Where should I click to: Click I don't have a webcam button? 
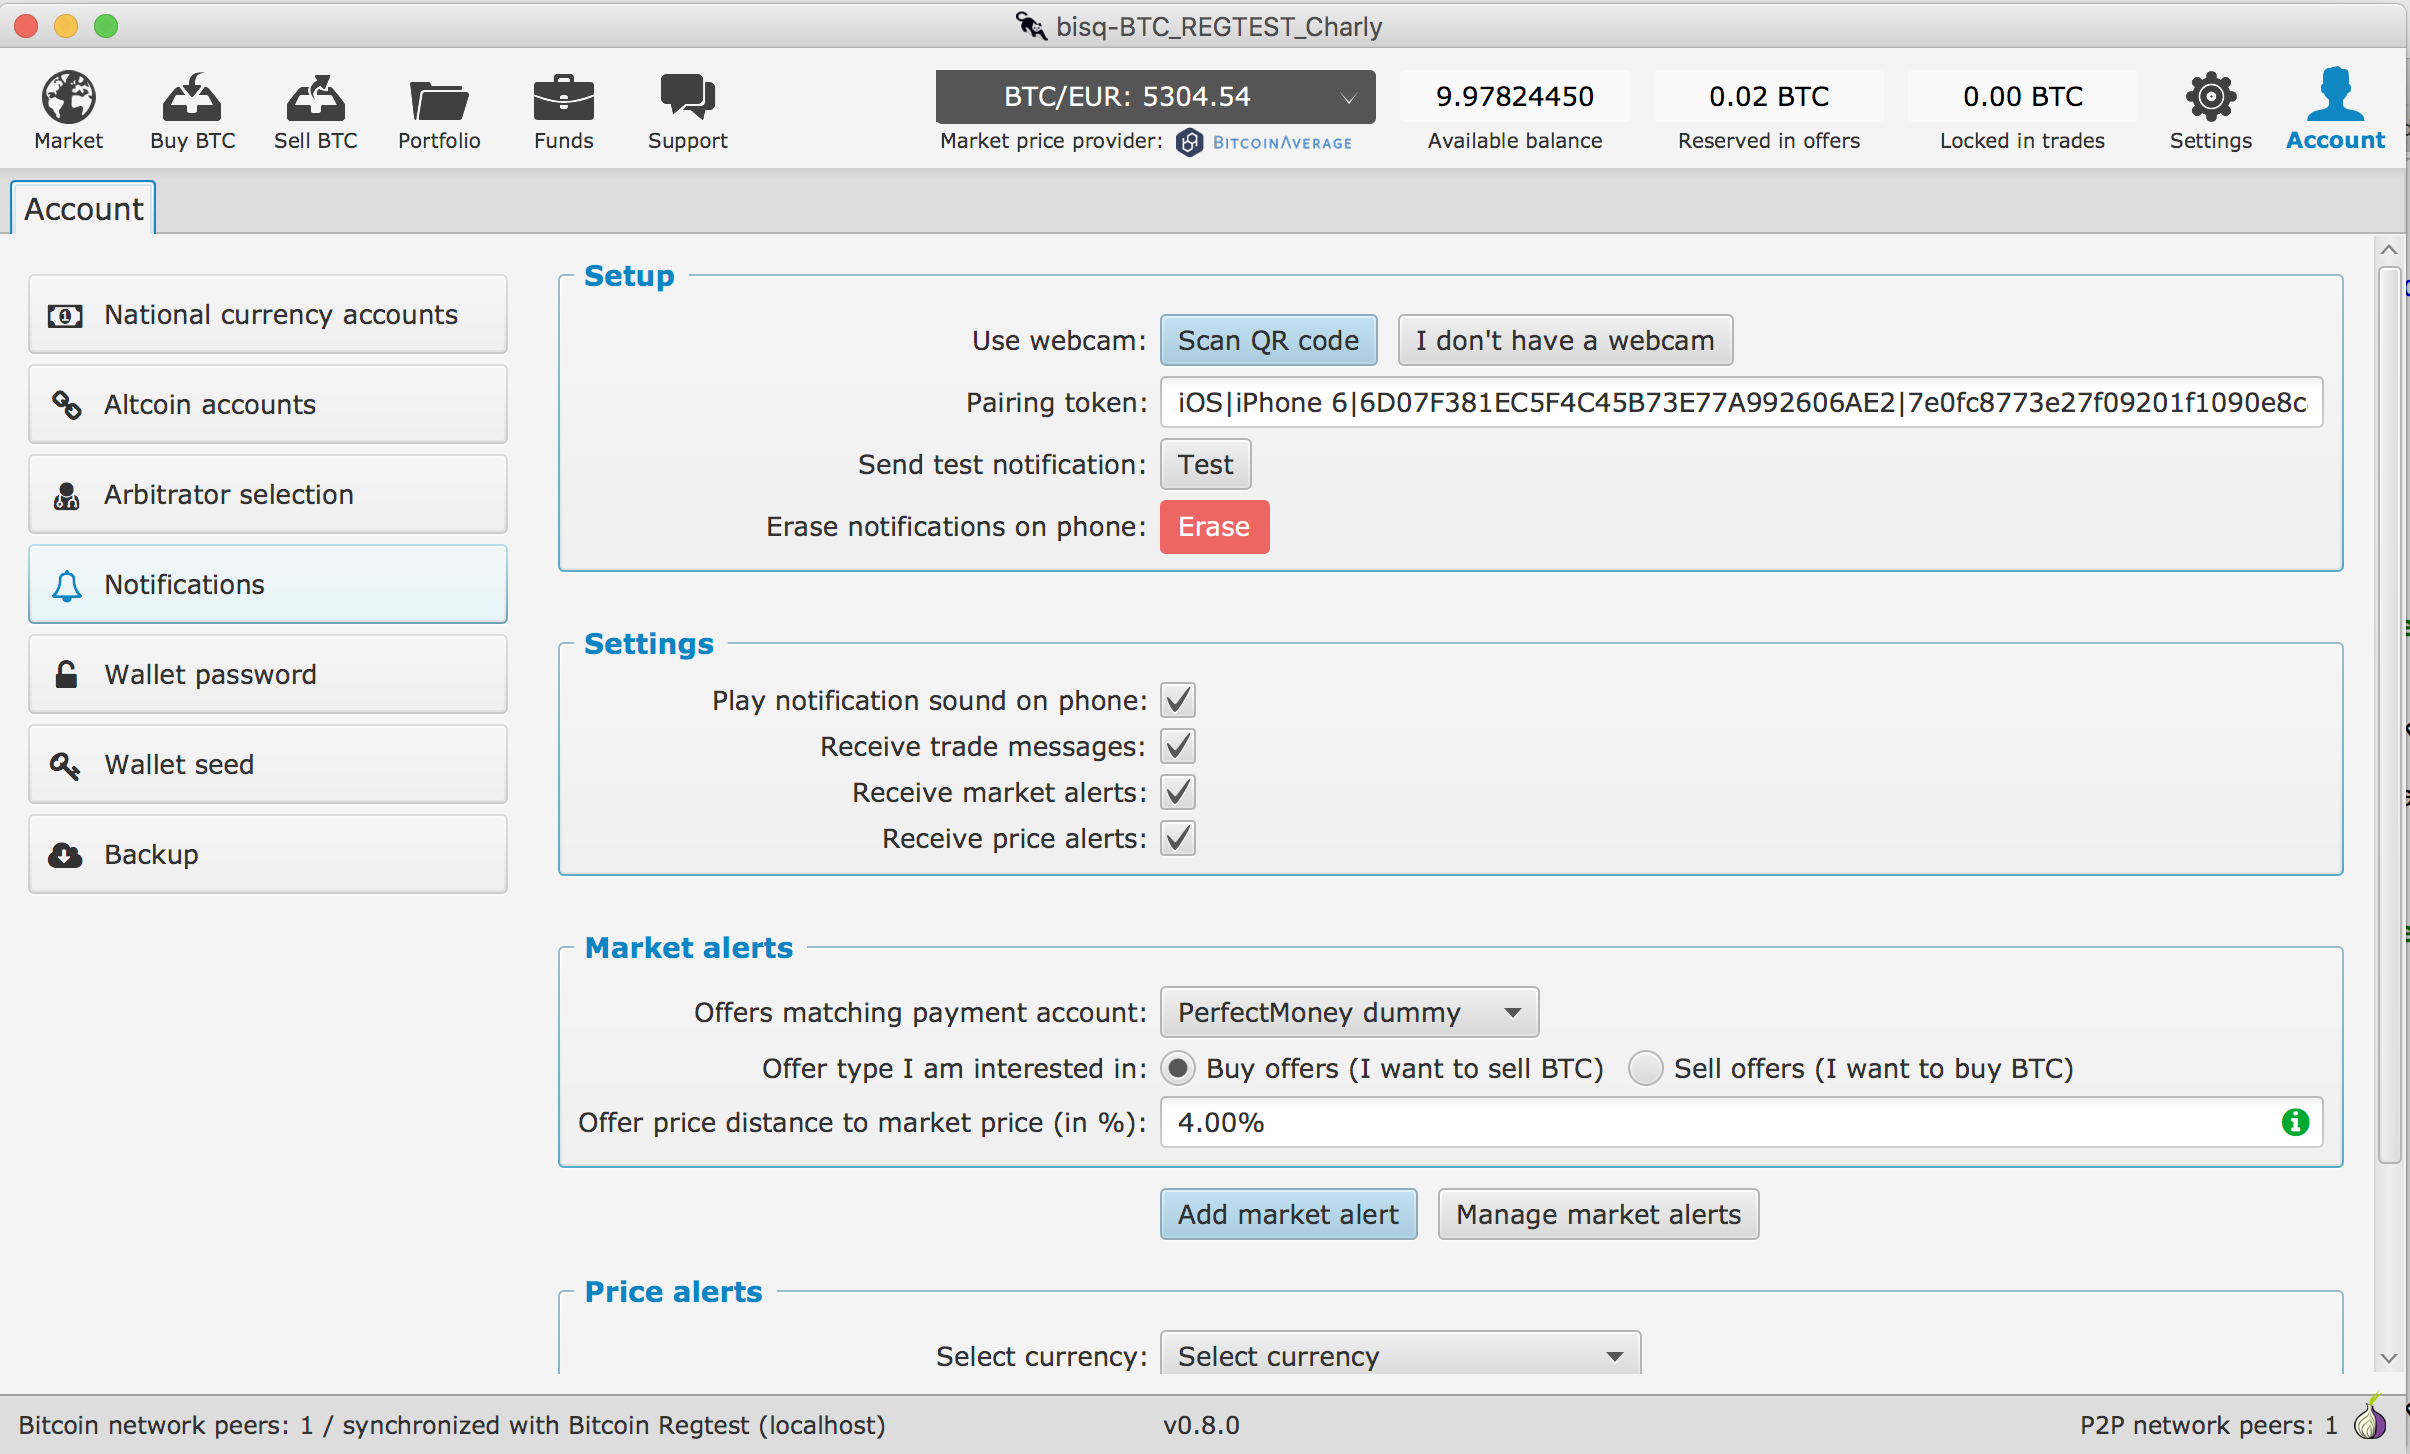[x=1565, y=340]
